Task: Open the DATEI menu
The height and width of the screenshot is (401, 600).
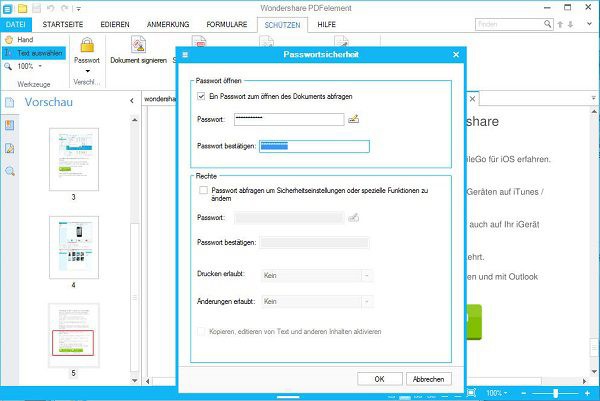Action: tap(16, 24)
